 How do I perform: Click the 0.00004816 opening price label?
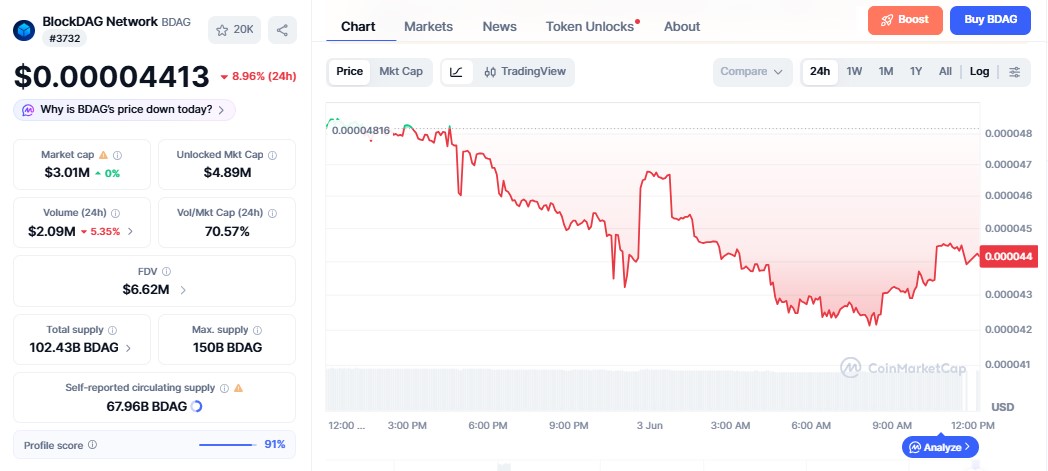coord(361,130)
